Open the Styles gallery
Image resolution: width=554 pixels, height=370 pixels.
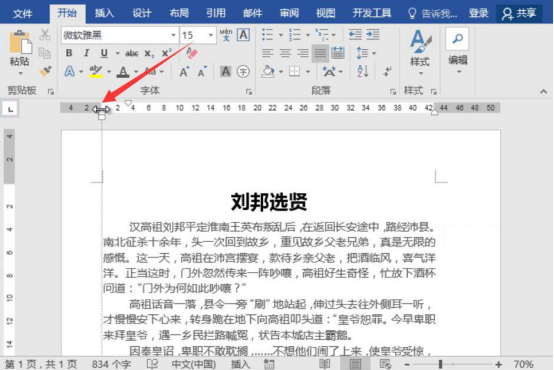[420, 52]
